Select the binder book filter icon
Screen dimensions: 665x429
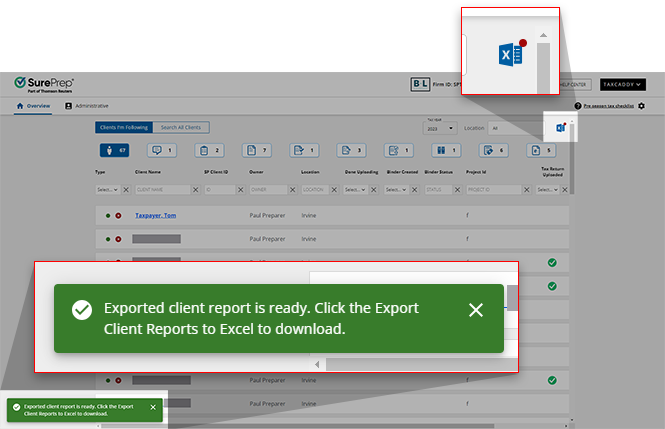pyautogui.click(x=446, y=150)
